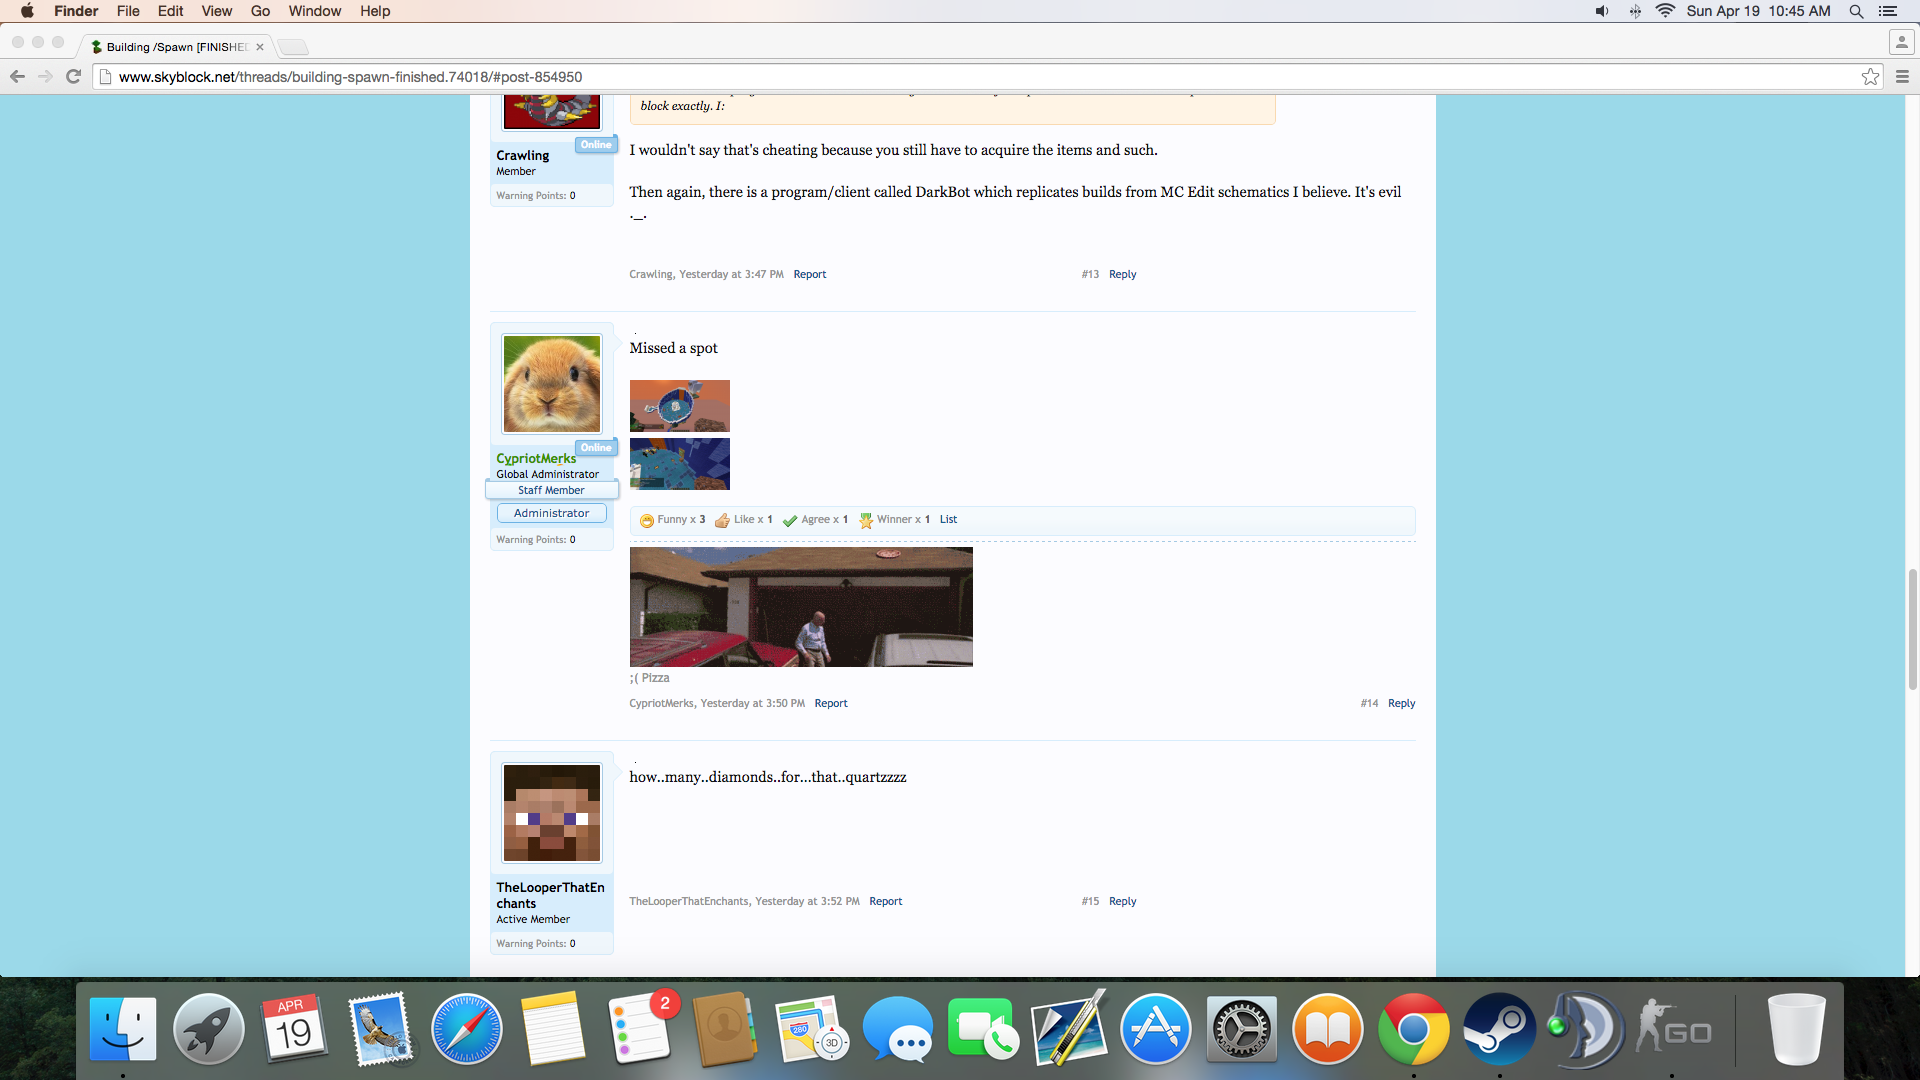Open Google Chrome in the Dock
The image size is (1920, 1080).
point(1413,1029)
